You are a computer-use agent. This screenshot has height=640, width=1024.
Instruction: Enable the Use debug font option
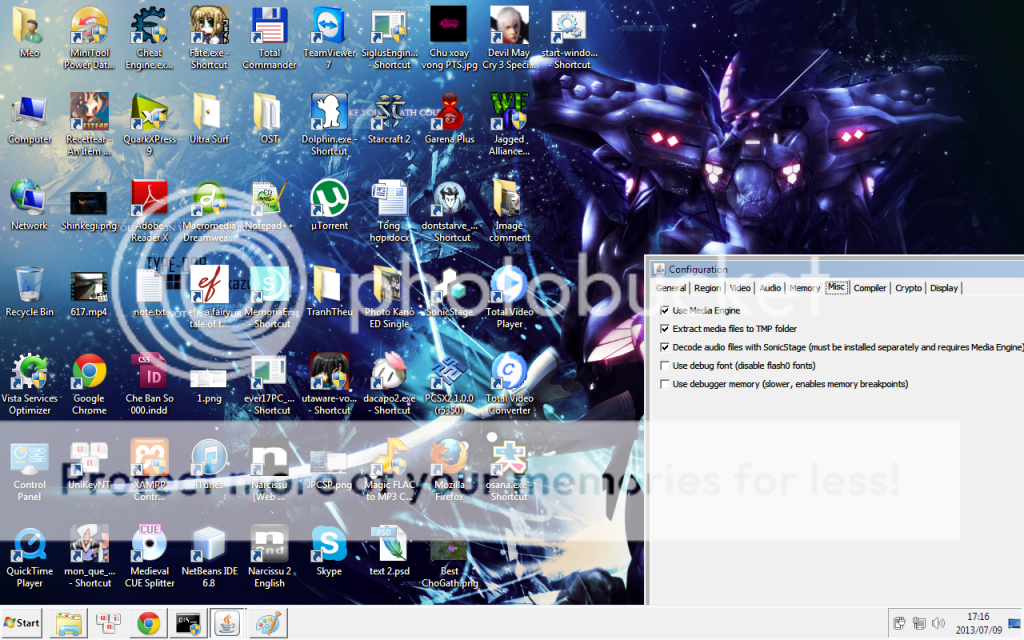tap(665, 365)
